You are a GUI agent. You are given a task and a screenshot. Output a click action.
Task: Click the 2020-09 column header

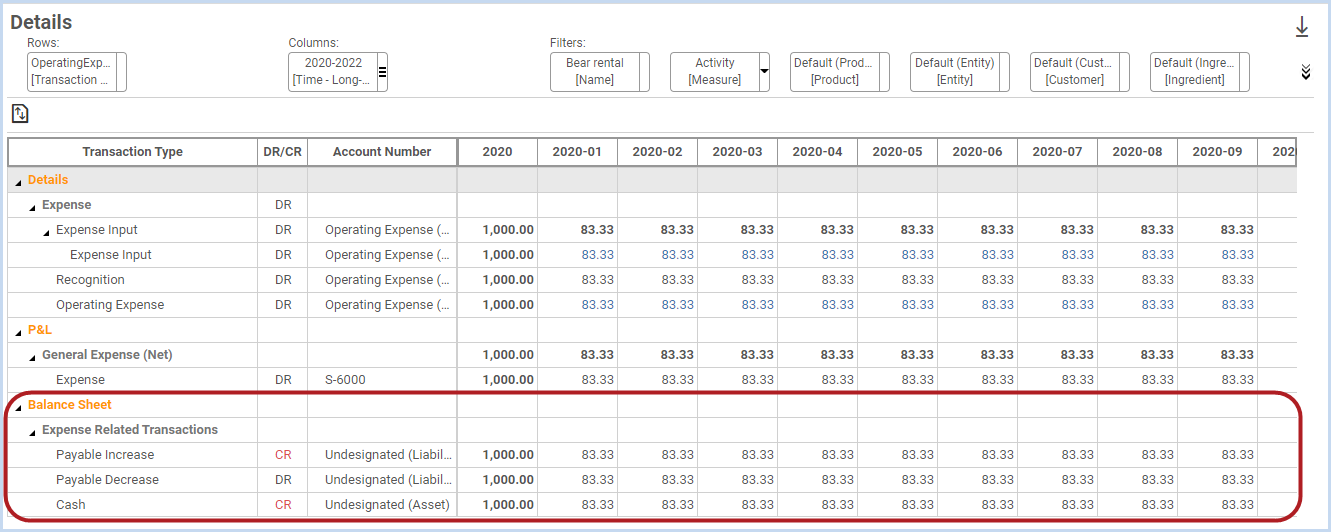pos(1217,152)
